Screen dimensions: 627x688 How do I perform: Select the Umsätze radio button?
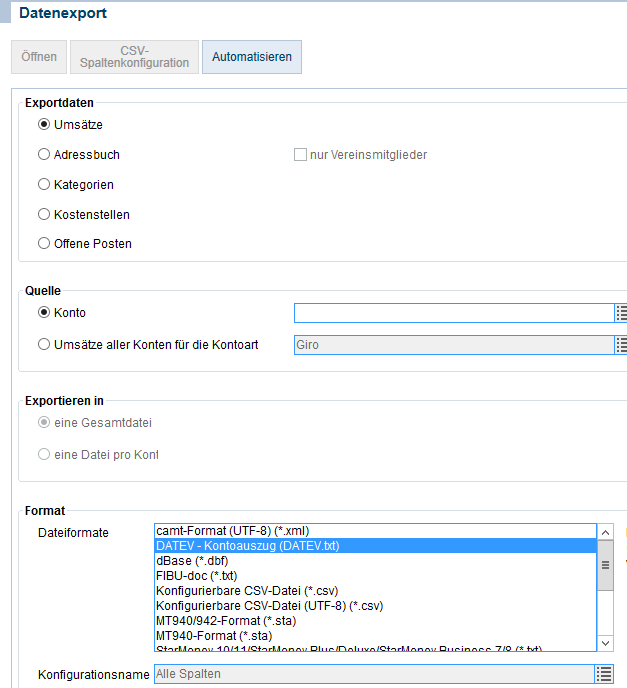(x=44, y=125)
